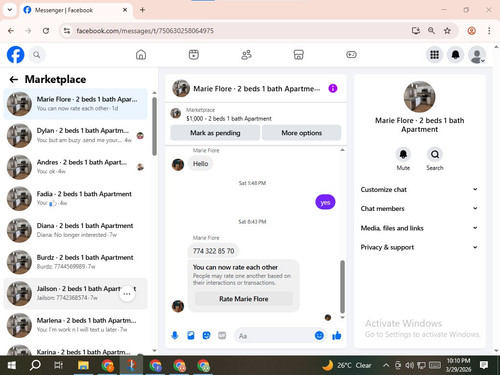500x375 pixels.
Task: Open Dylan conversation in list
Action: point(75,135)
